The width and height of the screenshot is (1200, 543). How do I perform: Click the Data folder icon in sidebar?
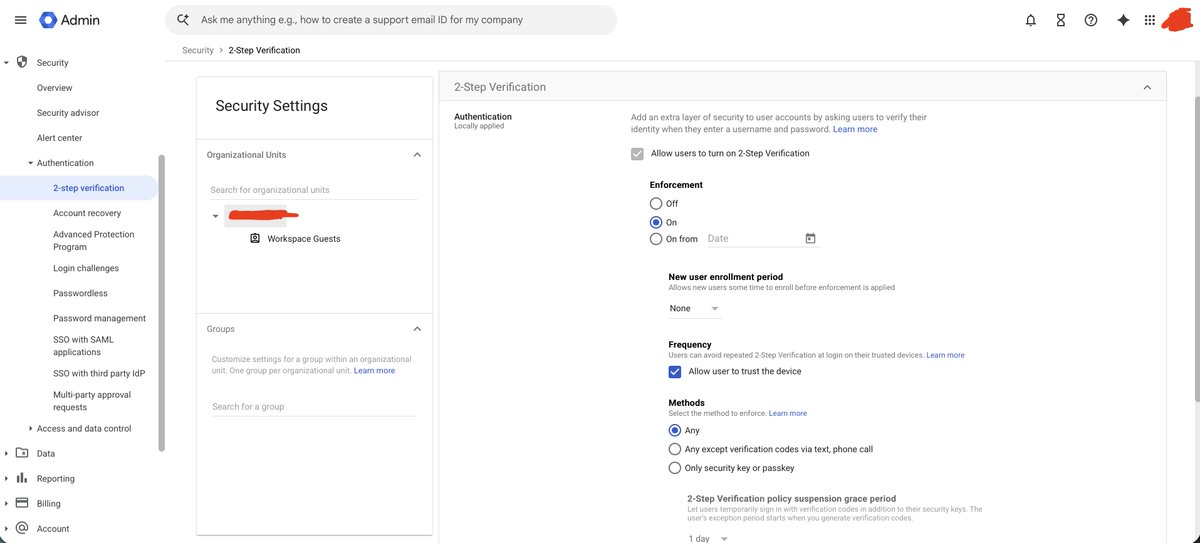[22, 453]
